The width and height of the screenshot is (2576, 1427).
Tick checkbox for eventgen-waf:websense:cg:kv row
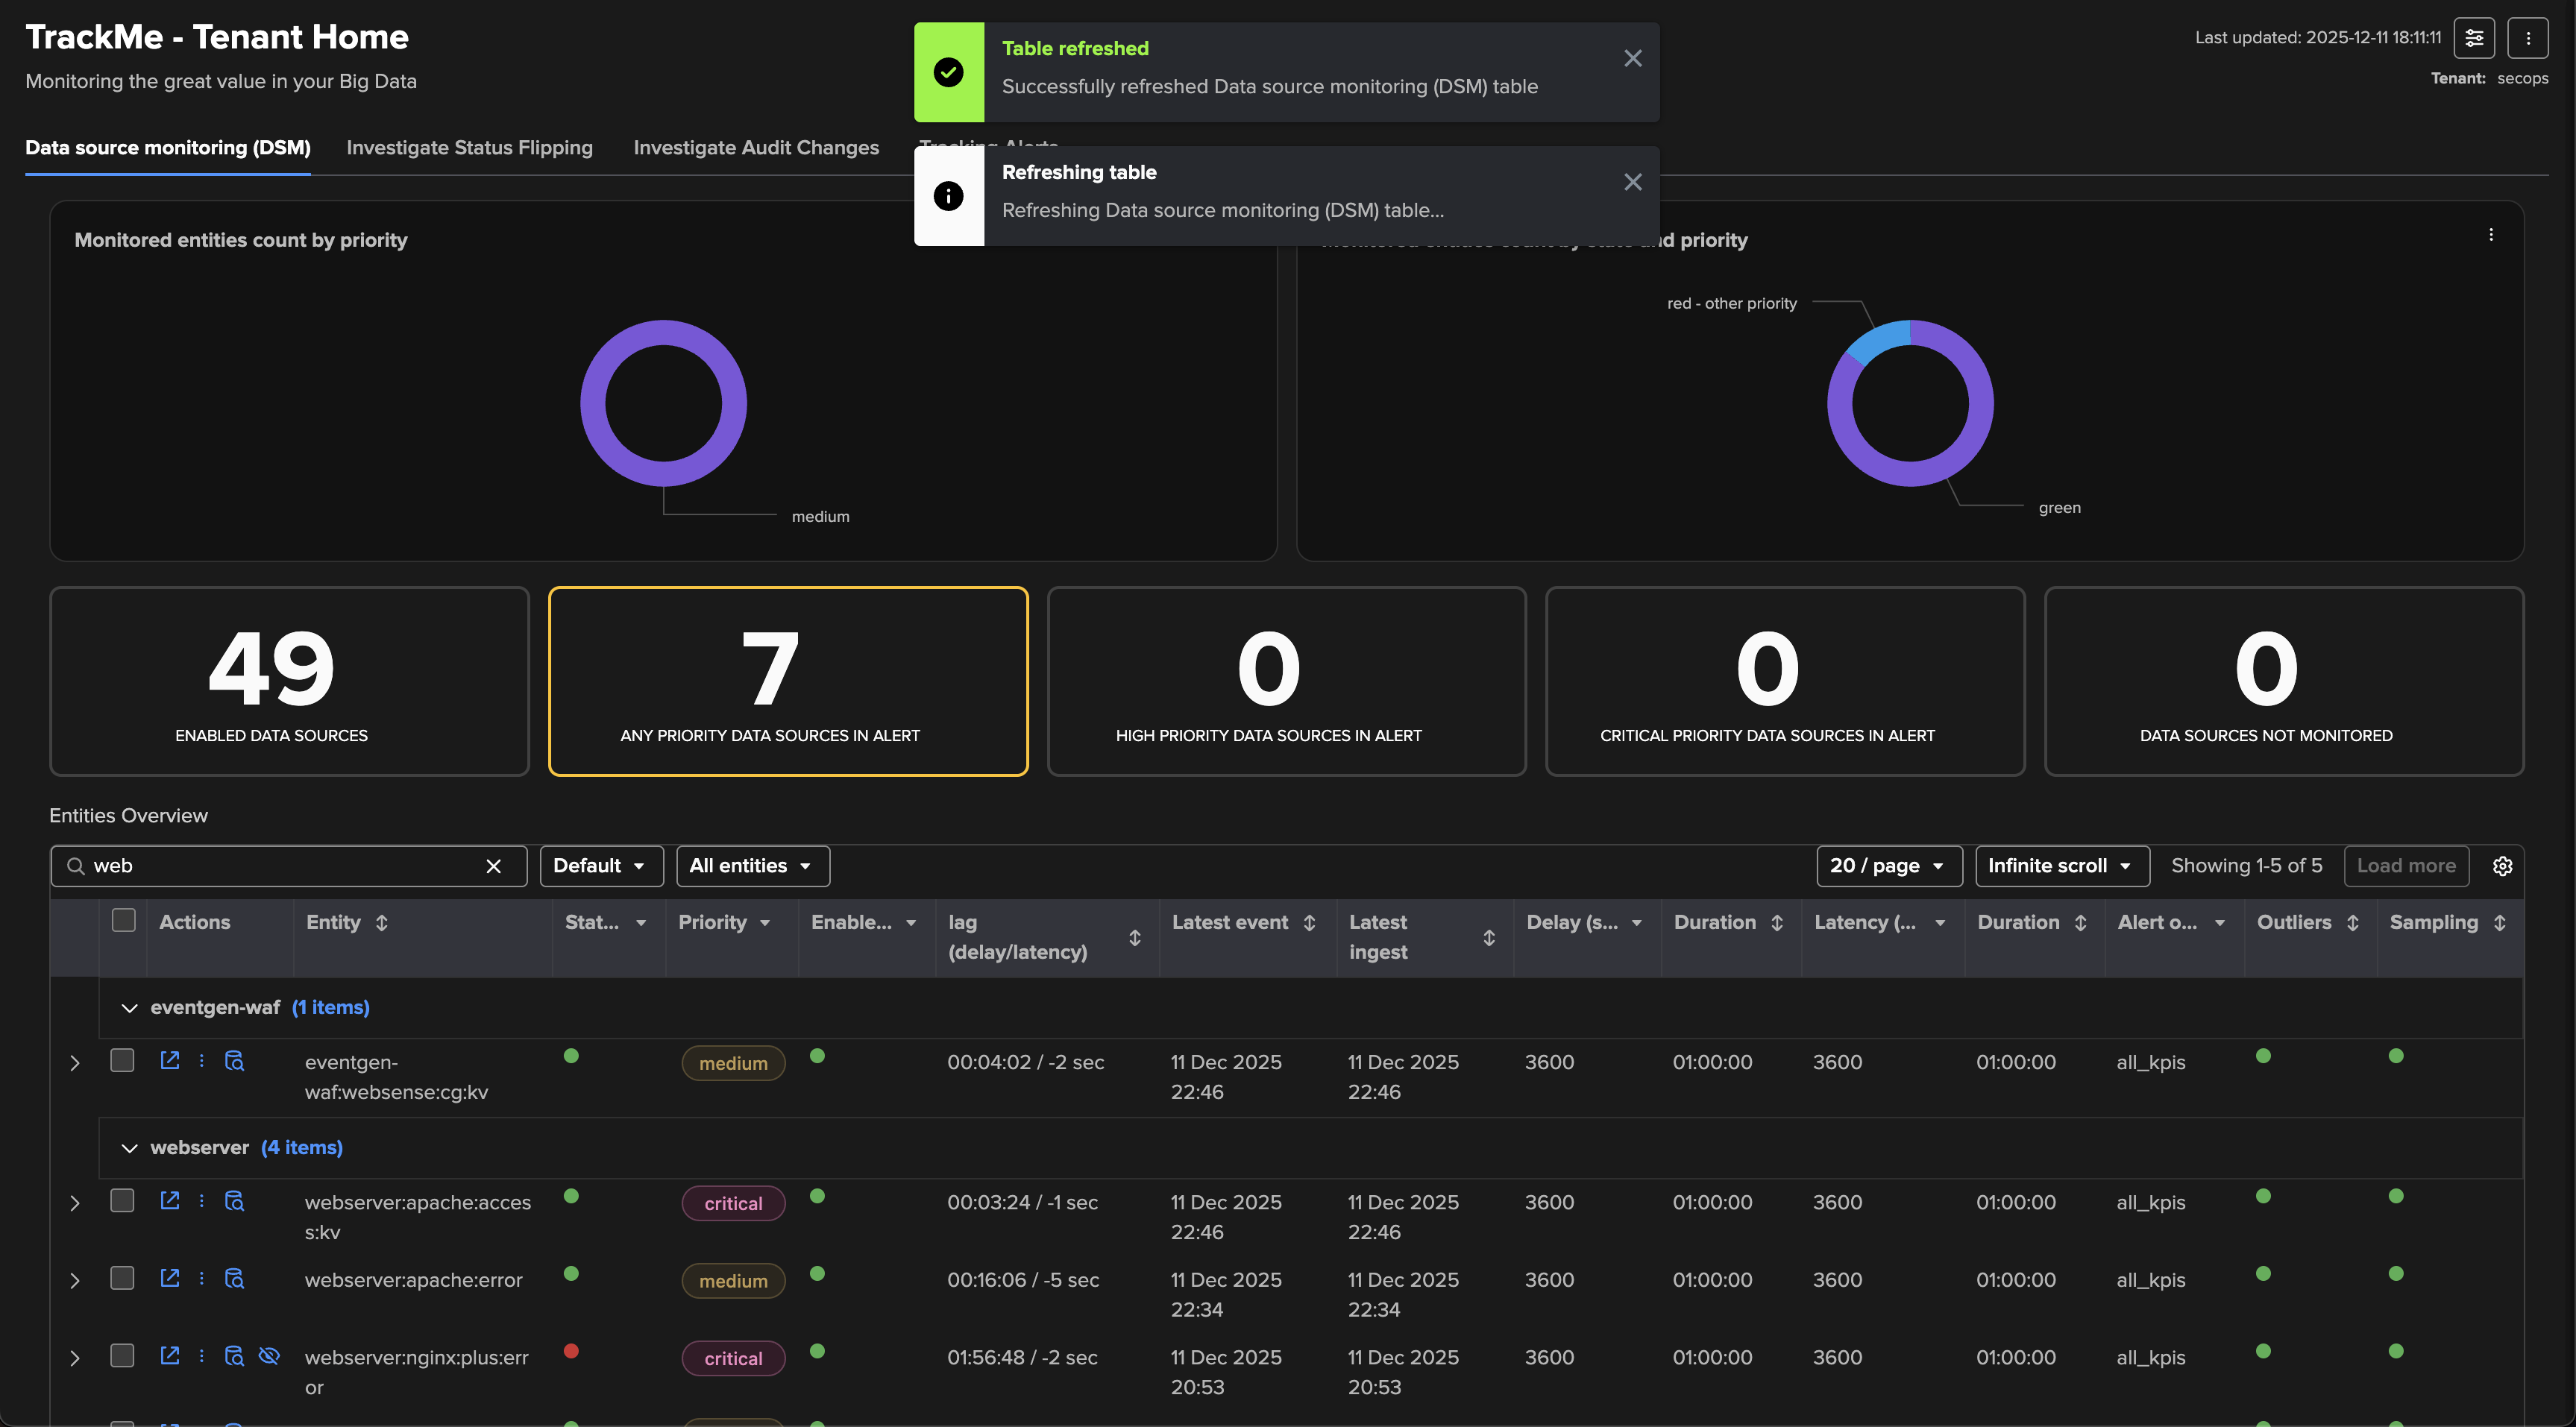pos(122,1060)
